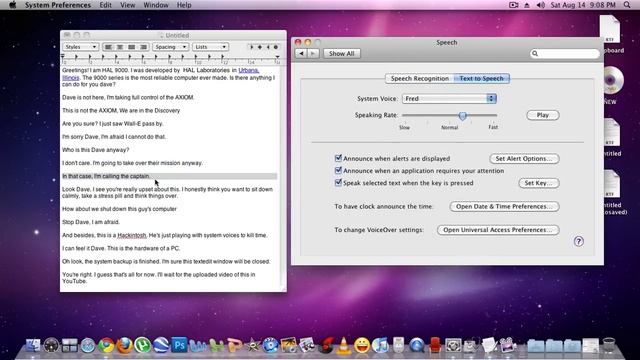
Task: Click the date and time in menu bar
Action: [583, 5]
